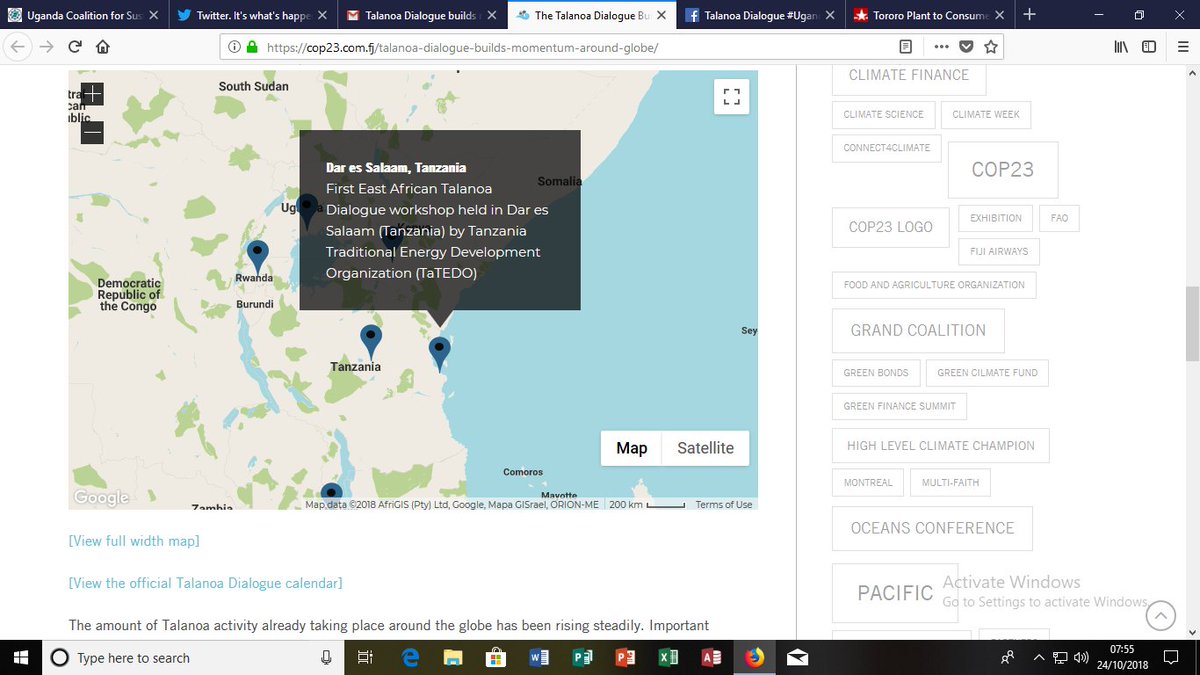
Task: Toggle fullscreen view of the map
Action: [731, 97]
